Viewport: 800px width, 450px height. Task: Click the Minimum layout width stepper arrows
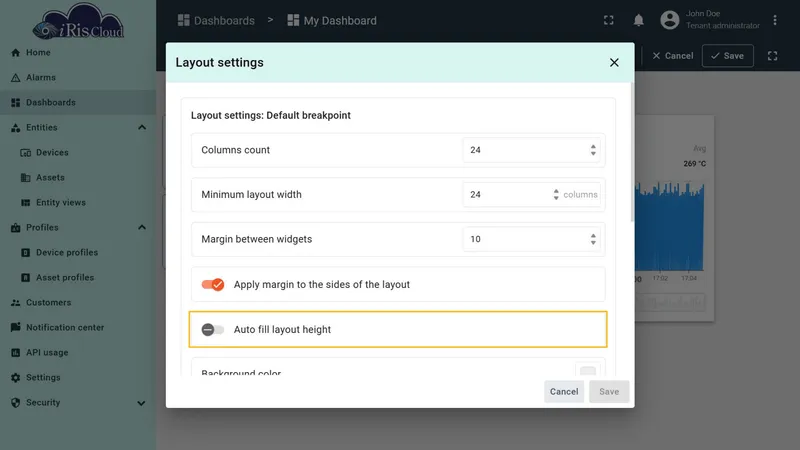(556, 194)
